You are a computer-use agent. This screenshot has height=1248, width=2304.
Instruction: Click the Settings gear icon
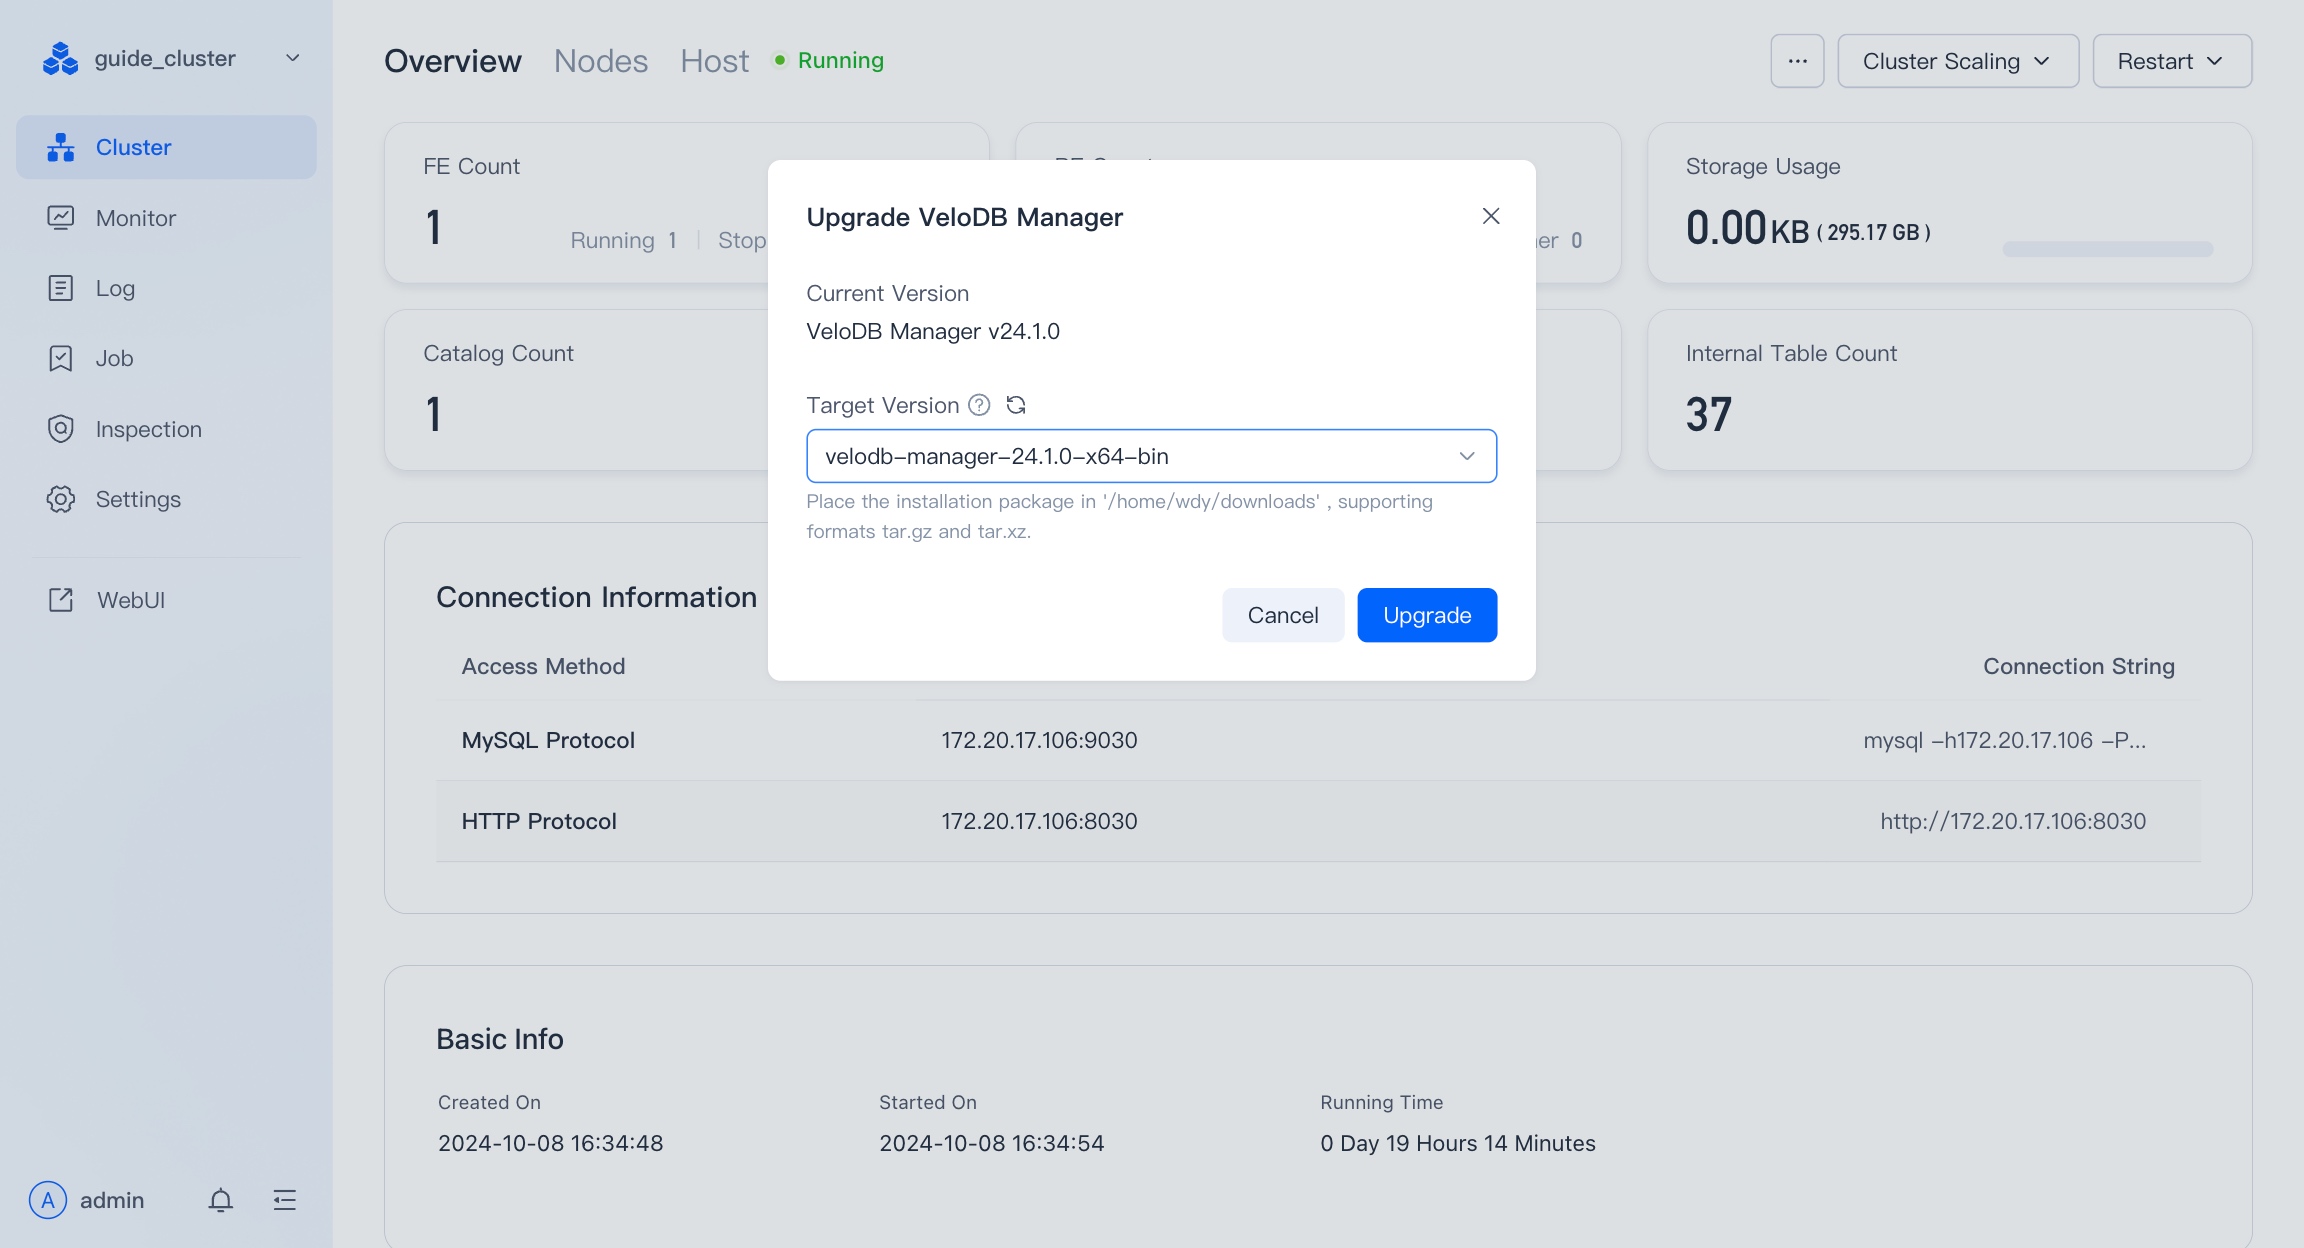click(x=61, y=499)
